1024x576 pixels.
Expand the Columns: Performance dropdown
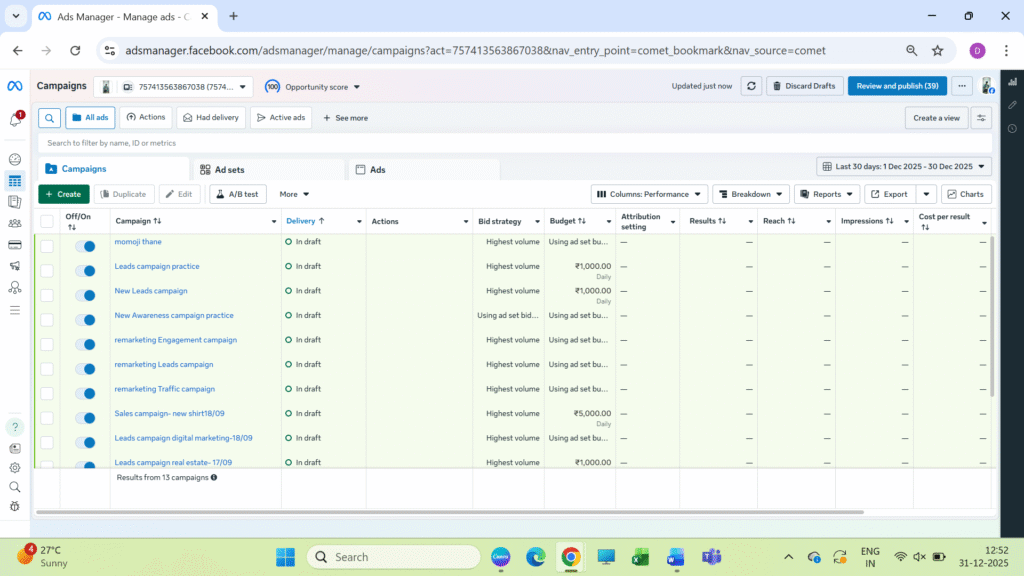(x=649, y=194)
